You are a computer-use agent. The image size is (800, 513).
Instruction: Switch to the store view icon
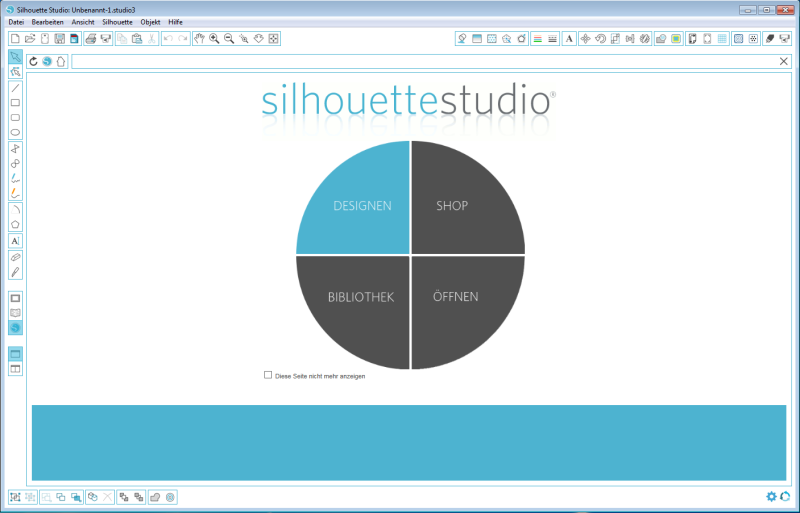pos(15,328)
